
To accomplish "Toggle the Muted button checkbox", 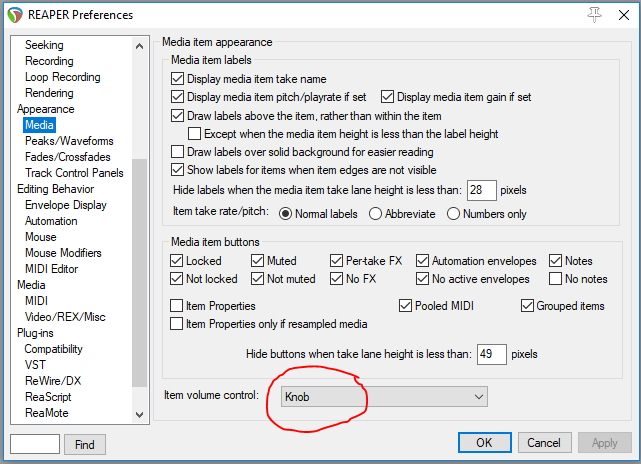I will pos(257,260).
